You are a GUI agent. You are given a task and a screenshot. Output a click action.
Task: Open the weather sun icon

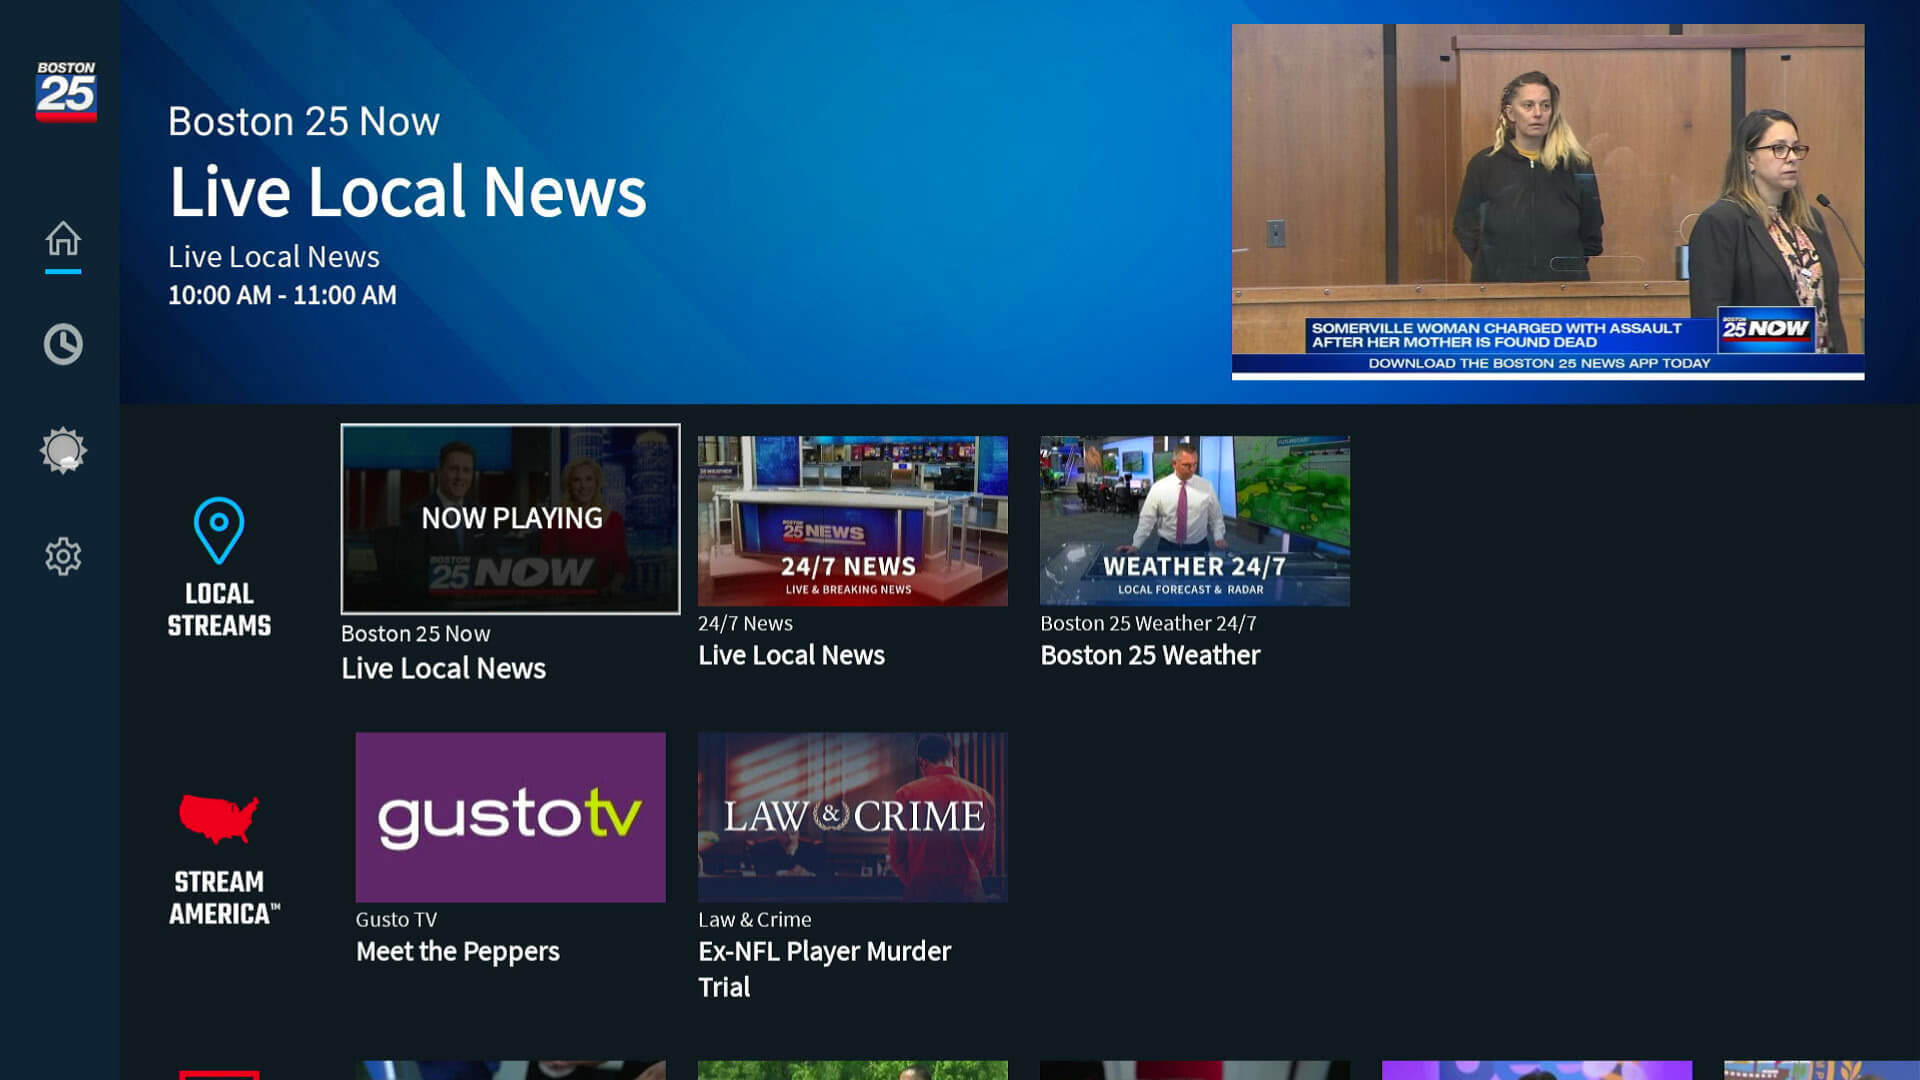(63, 450)
